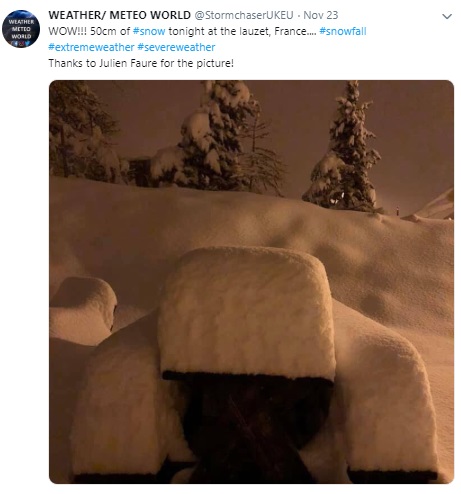Click the Instagram logo inside the avatar
Image resolution: width=461 pixels, height=494 pixels.
point(21,44)
